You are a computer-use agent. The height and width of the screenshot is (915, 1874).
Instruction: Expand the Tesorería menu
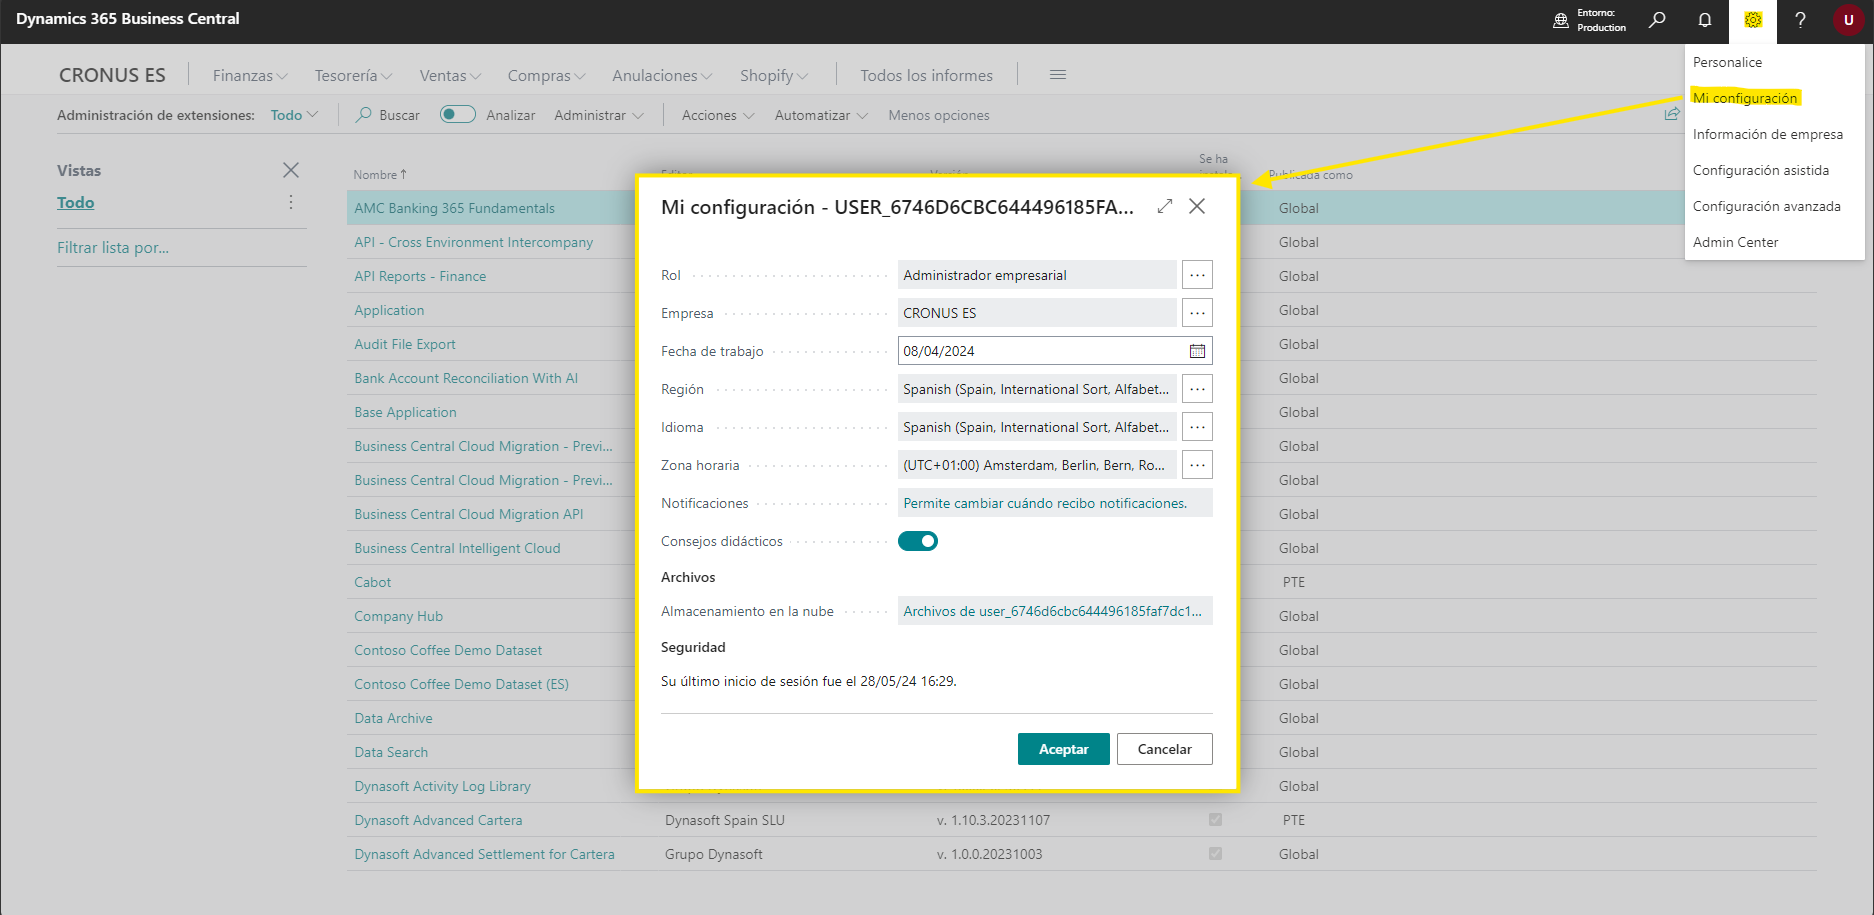pyautogui.click(x=353, y=76)
